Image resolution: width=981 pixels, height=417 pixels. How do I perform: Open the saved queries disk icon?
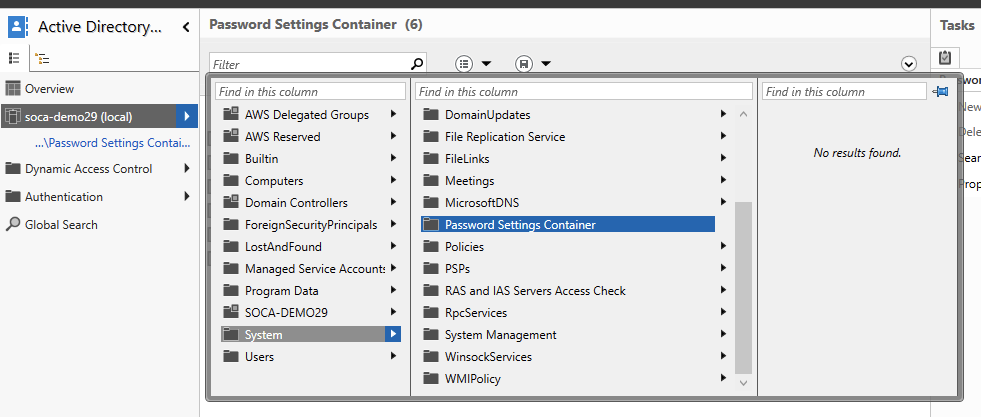tap(523, 64)
